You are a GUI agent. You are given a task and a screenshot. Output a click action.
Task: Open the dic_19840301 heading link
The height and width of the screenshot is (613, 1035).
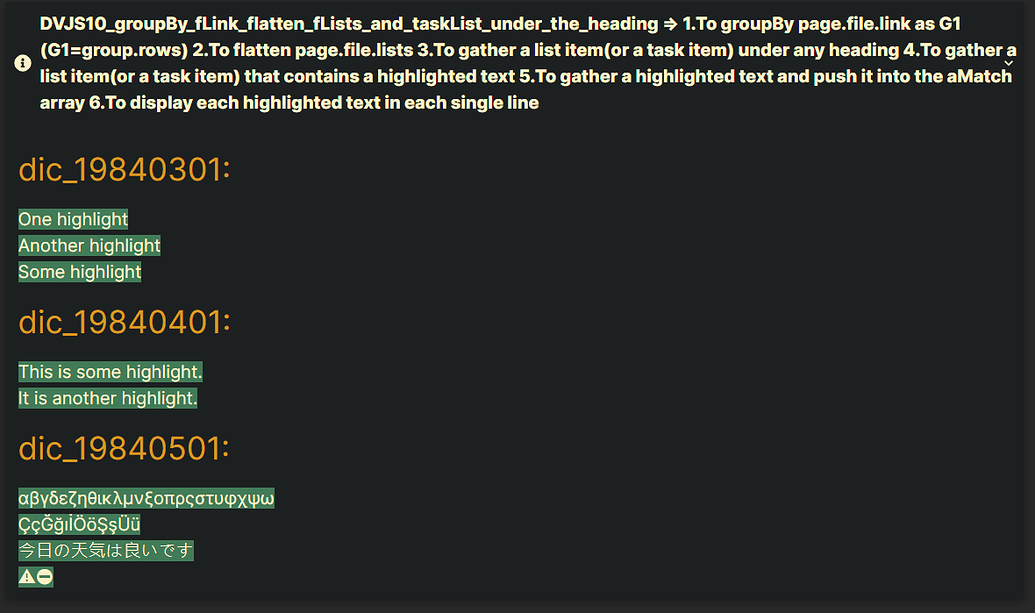coord(123,170)
